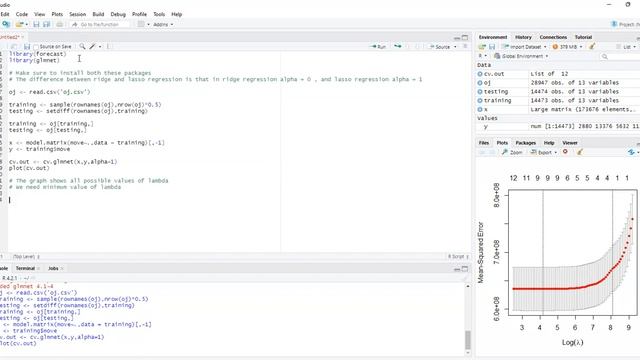Source the script file
Image resolution: width=640 pixels, height=360 pixels.
pyautogui.click(x=440, y=47)
